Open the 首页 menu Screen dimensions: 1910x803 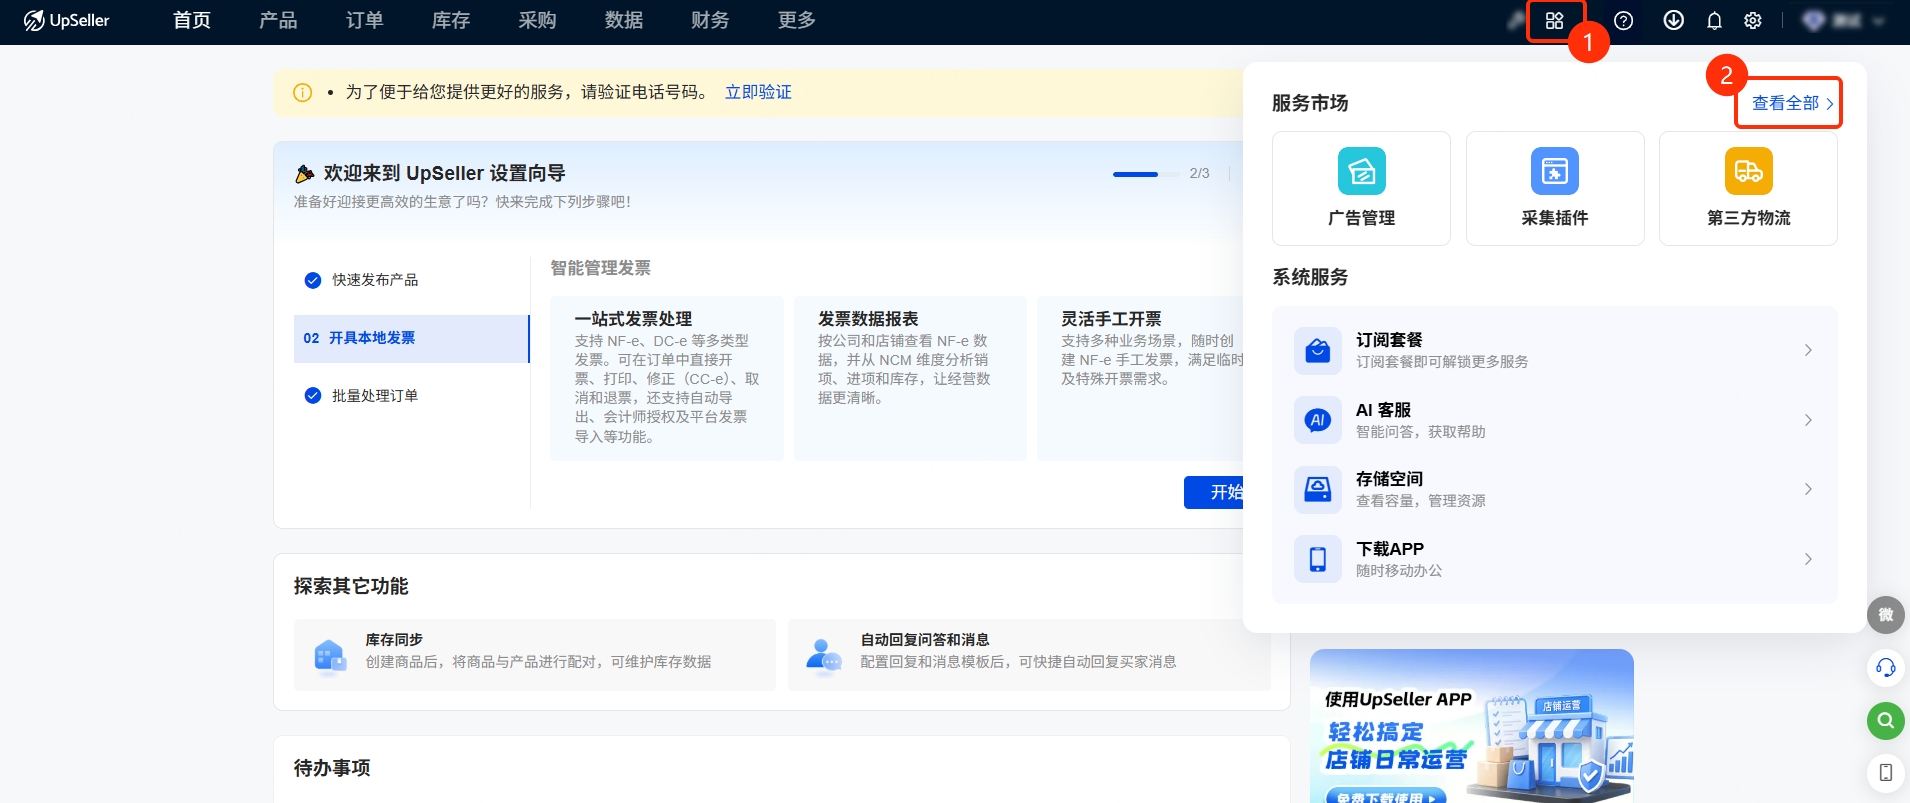[192, 21]
